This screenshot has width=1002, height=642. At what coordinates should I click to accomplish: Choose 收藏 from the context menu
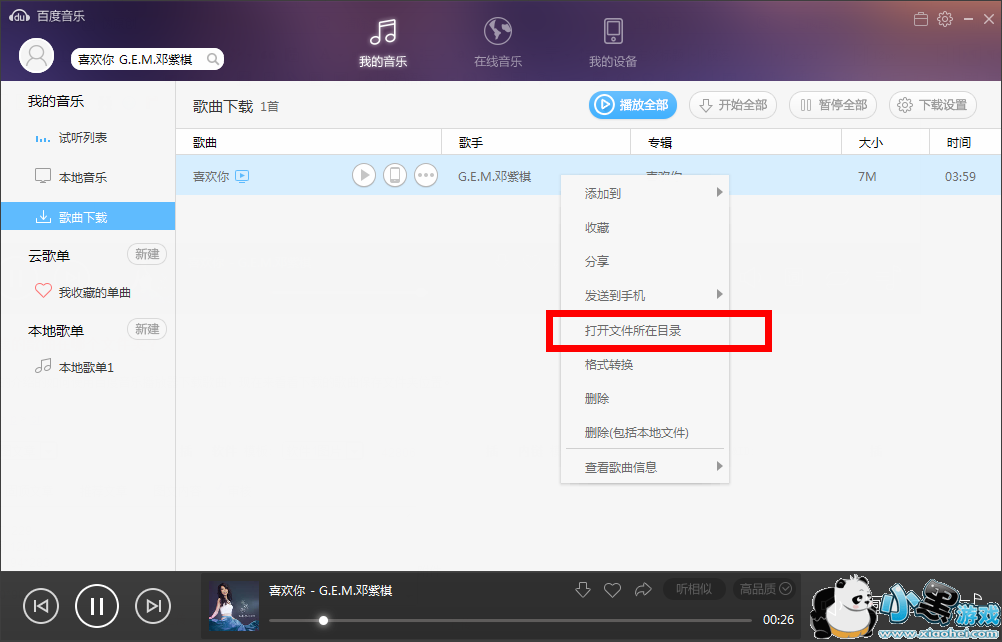[645, 227]
